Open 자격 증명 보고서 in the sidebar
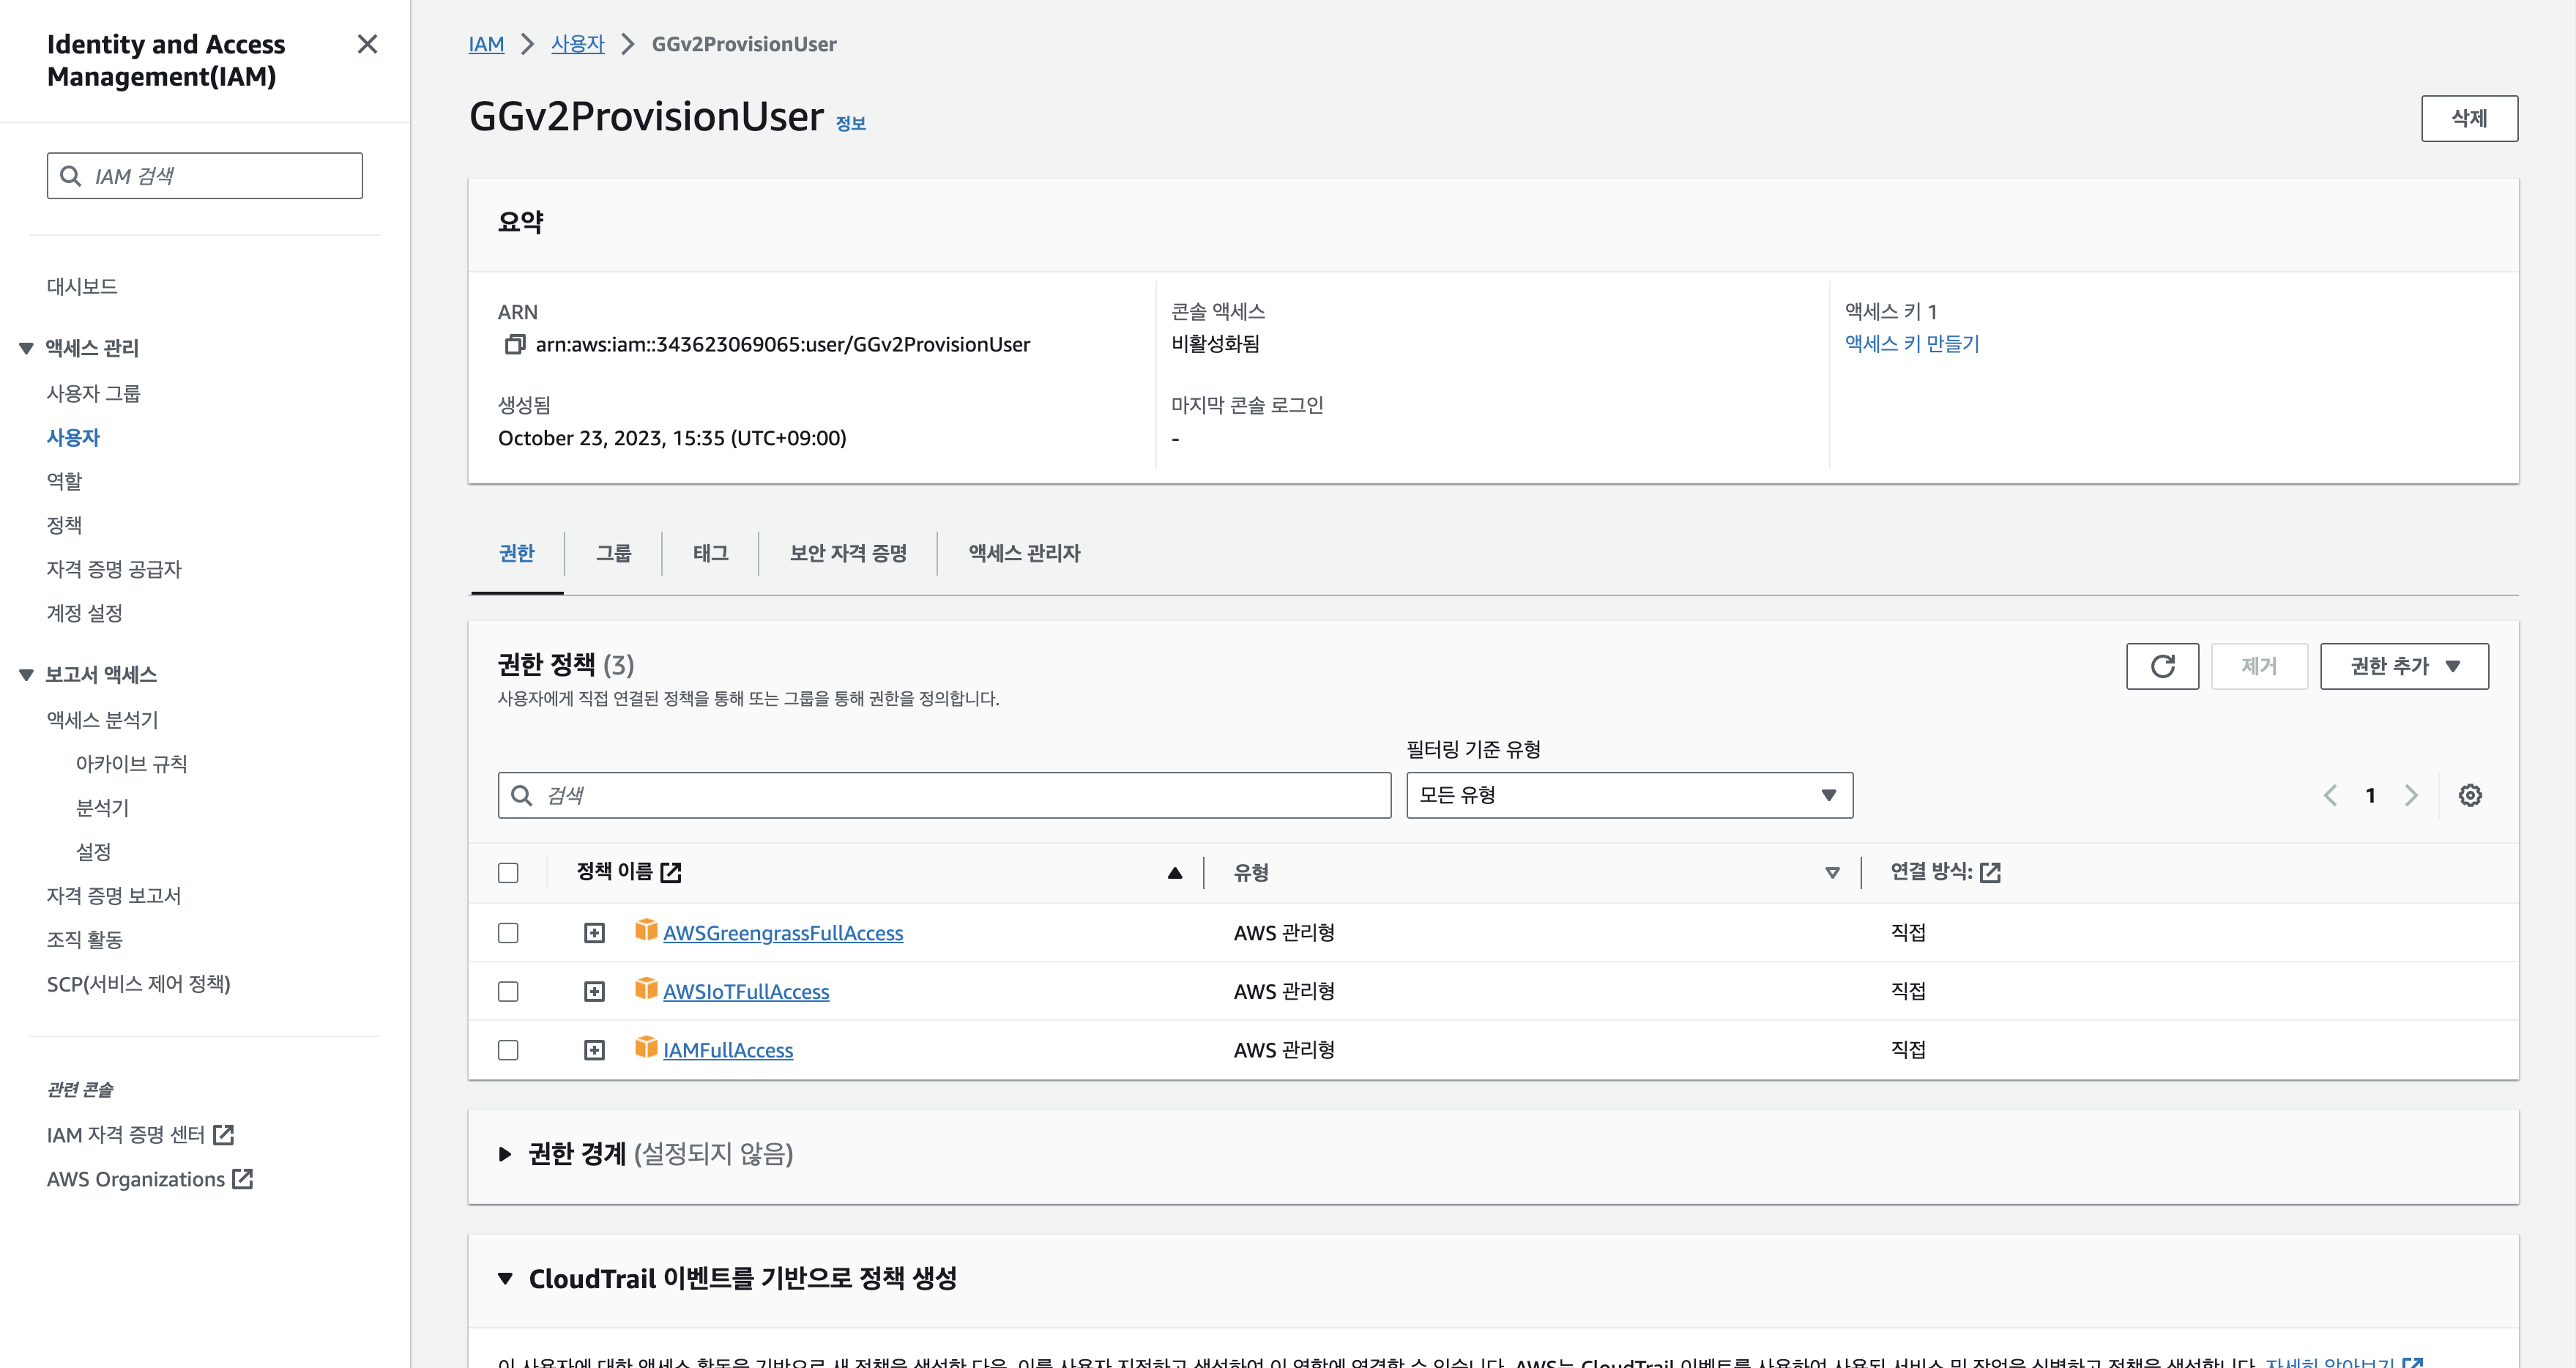The image size is (2576, 1368). 114,896
